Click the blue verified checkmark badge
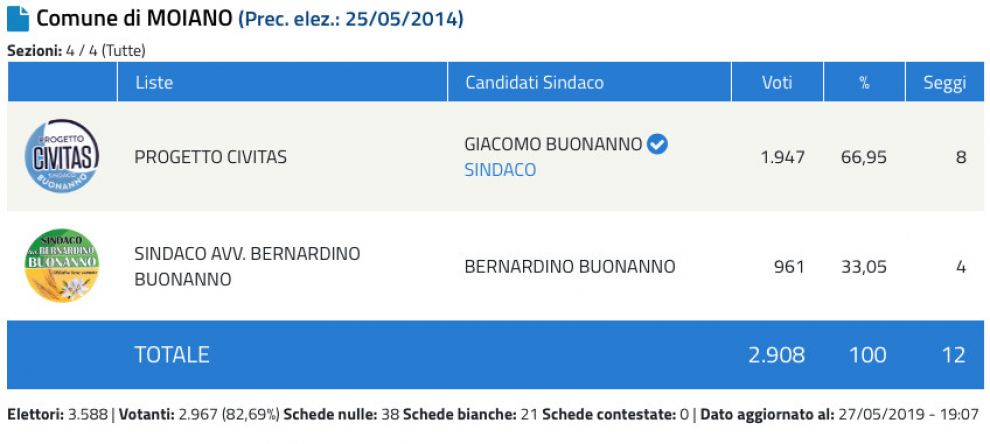Viewport: 990px width, 444px height. pyautogui.click(x=657, y=144)
